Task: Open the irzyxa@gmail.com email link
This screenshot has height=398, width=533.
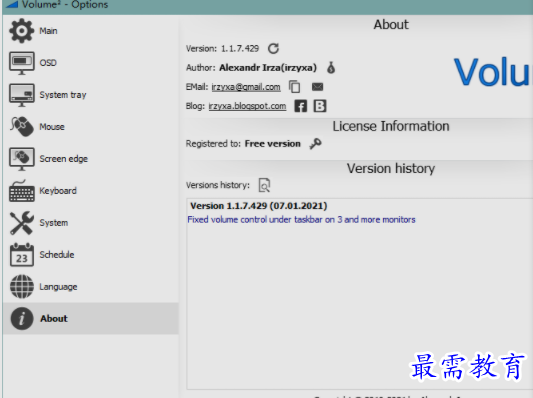Action: pos(246,87)
